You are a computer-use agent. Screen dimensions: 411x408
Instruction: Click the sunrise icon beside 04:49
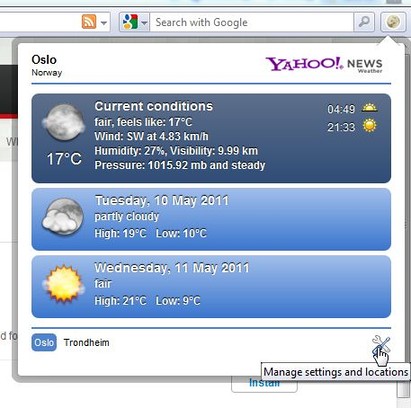369,108
